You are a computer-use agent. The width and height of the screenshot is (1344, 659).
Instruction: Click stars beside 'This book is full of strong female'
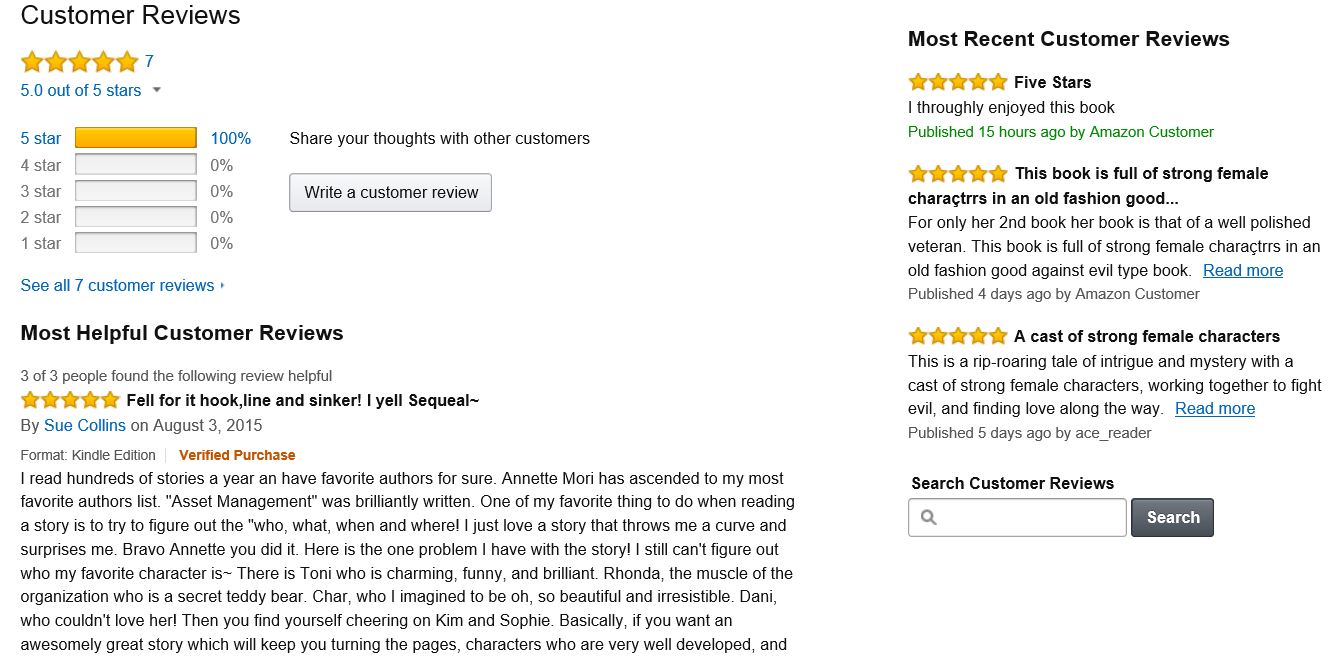tap(957, 173)
